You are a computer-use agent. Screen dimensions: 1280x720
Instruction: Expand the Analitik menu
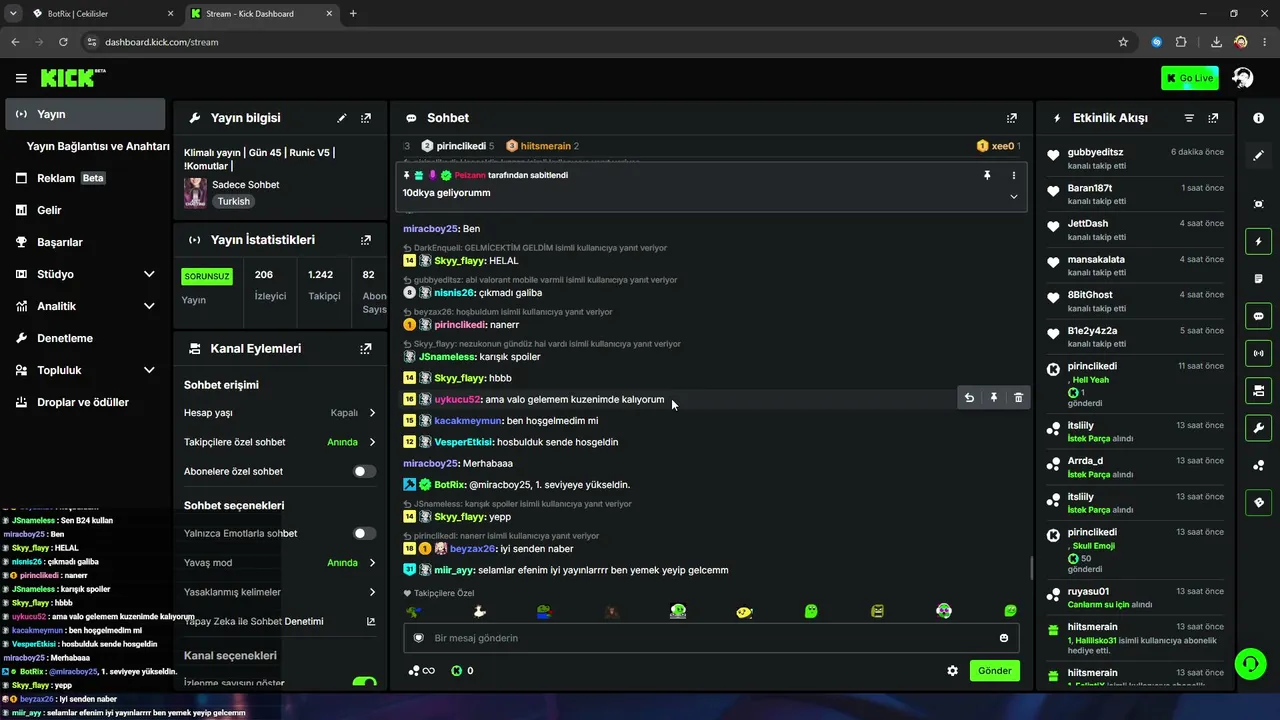coord(149,306)
